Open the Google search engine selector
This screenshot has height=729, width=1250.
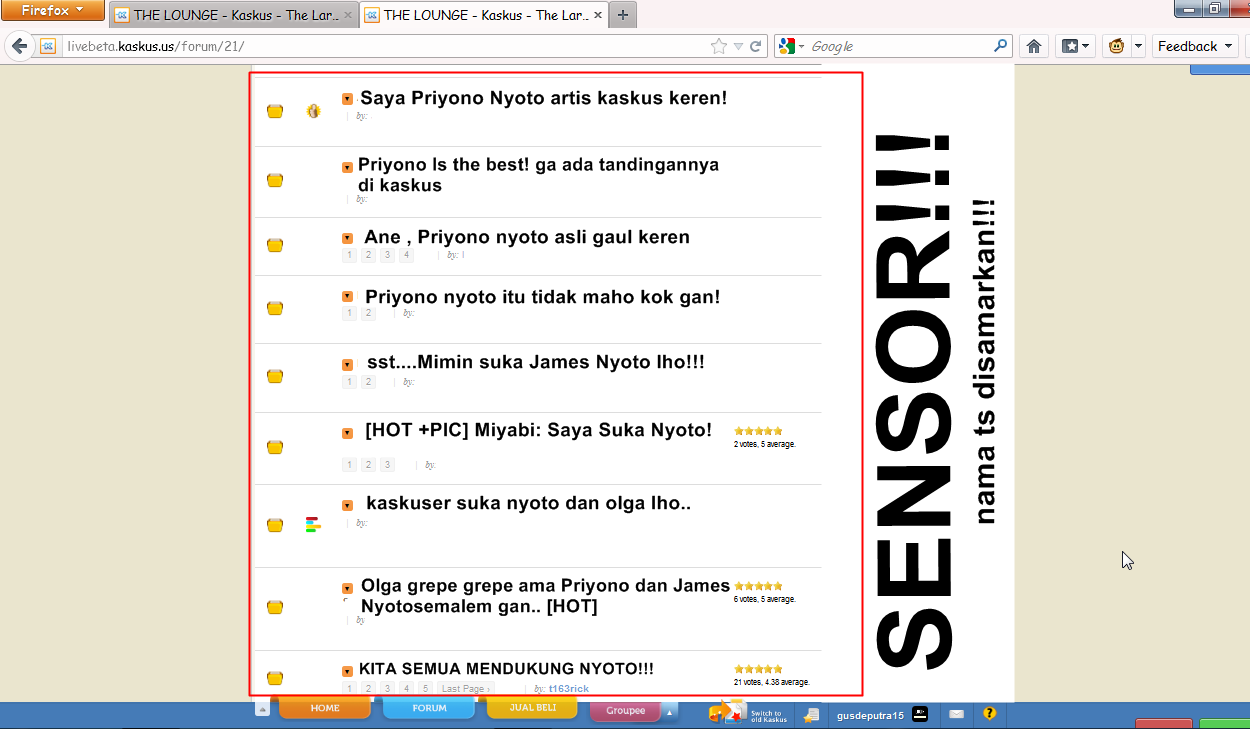(x=792, y=46)
